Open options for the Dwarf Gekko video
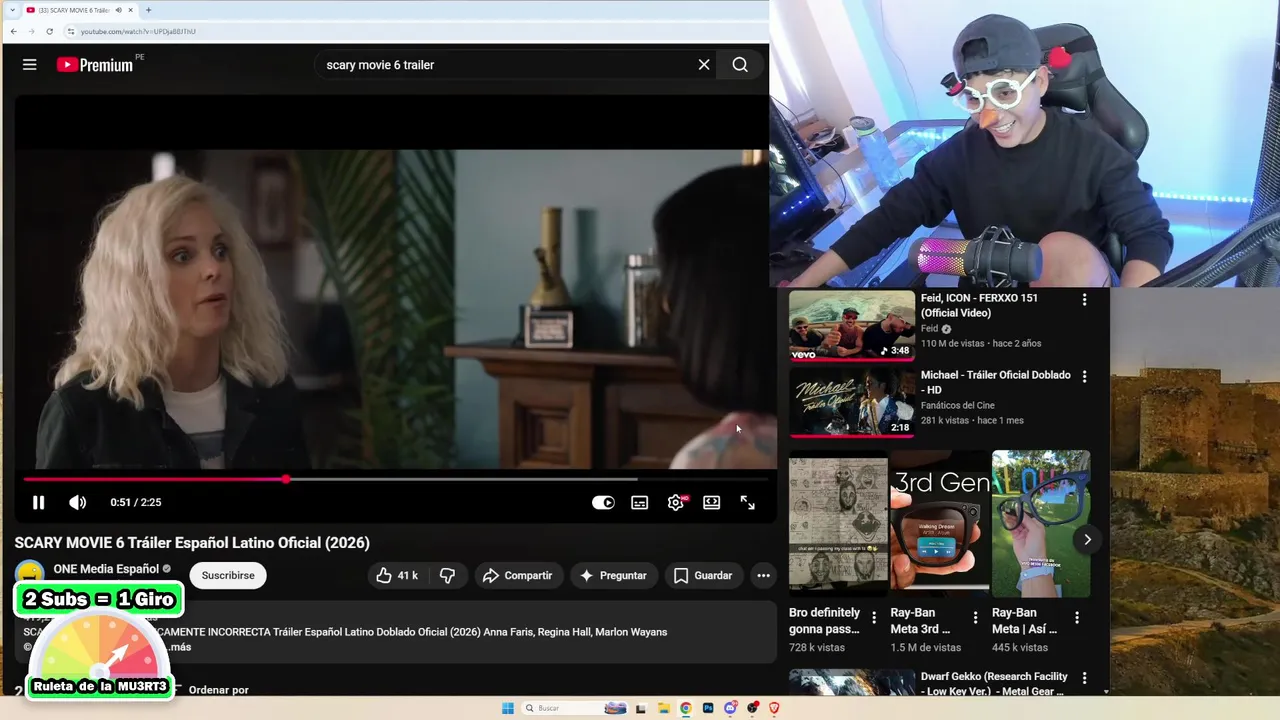The height and width of the screenshot is (720, 1280). 1084,678
